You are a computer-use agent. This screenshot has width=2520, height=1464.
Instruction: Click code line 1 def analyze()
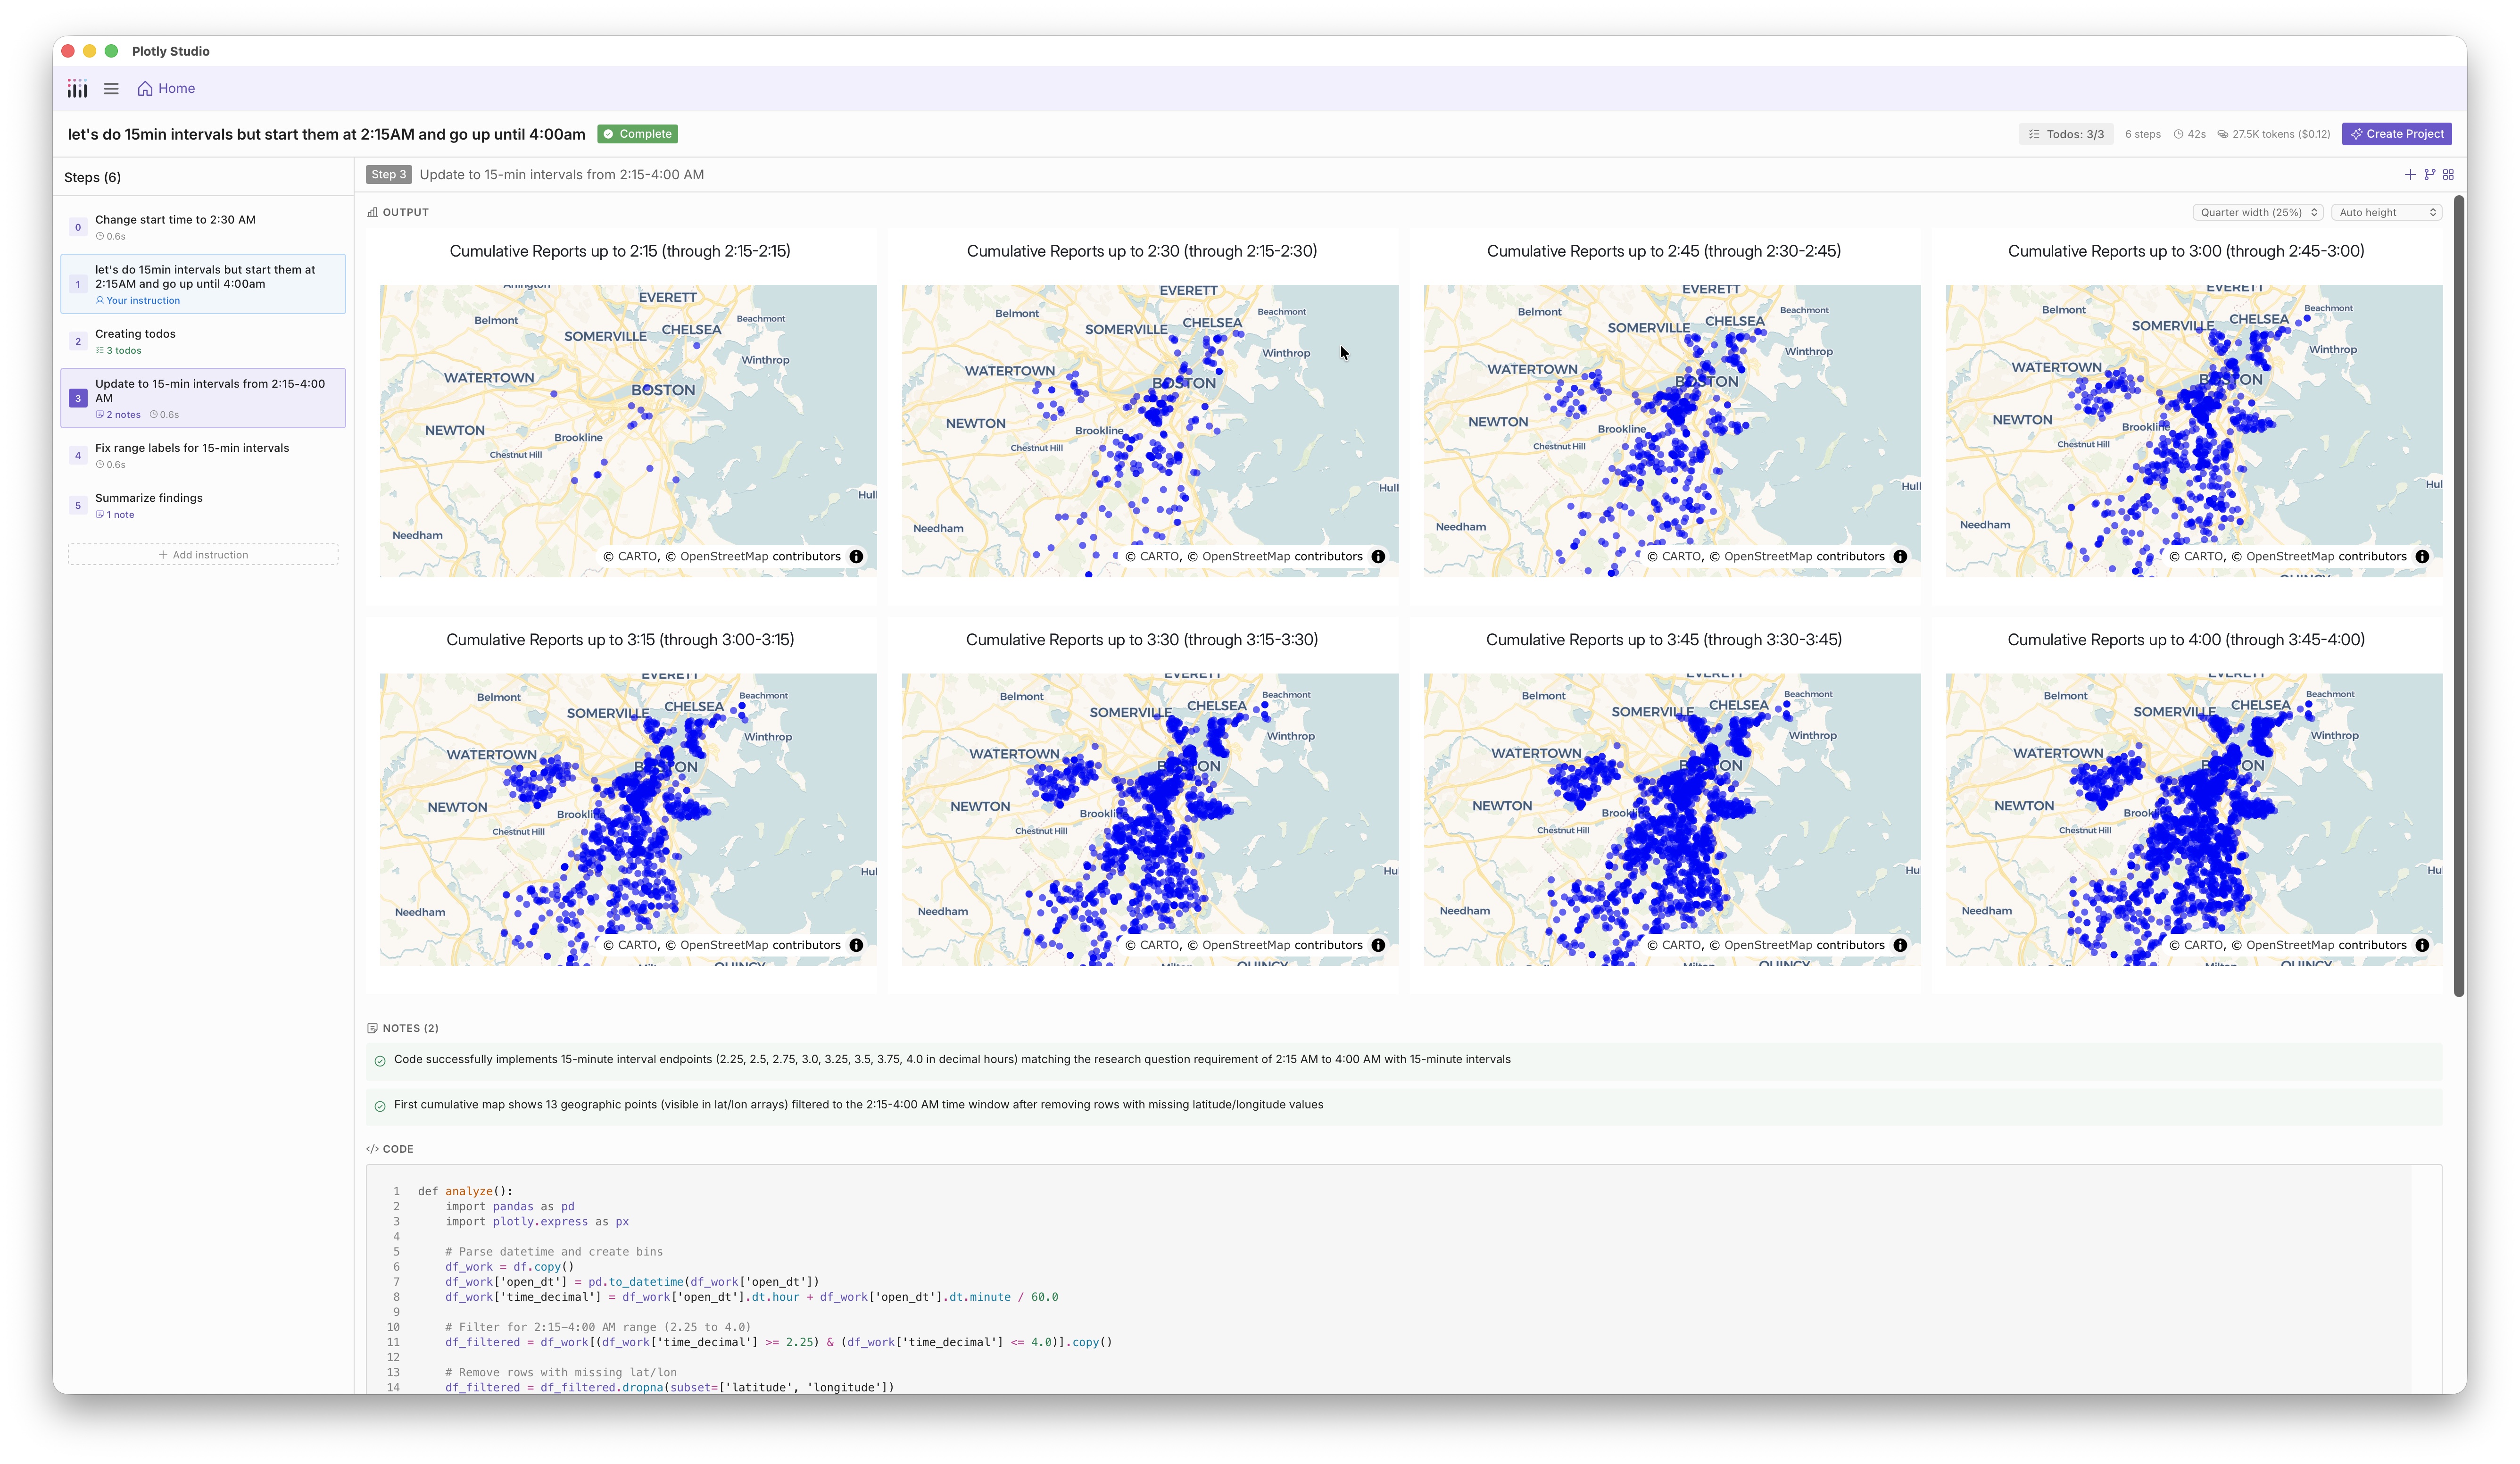(465, 1192)
